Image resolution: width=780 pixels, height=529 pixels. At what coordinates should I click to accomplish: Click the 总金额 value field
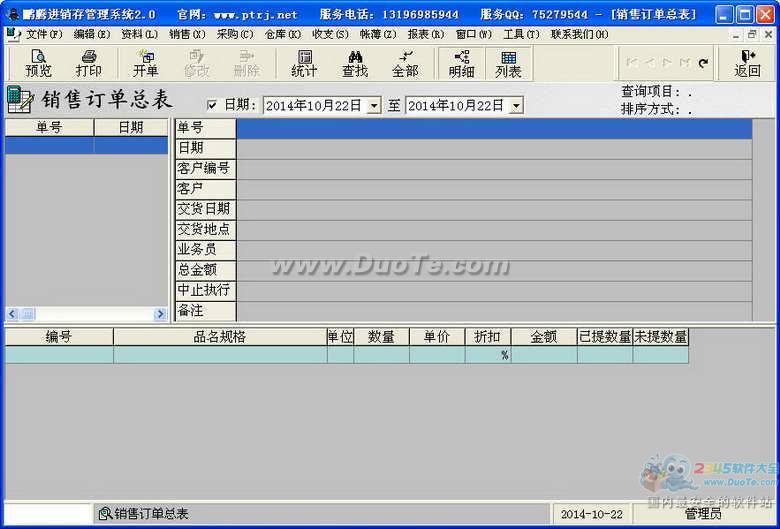tap(494, 271)
